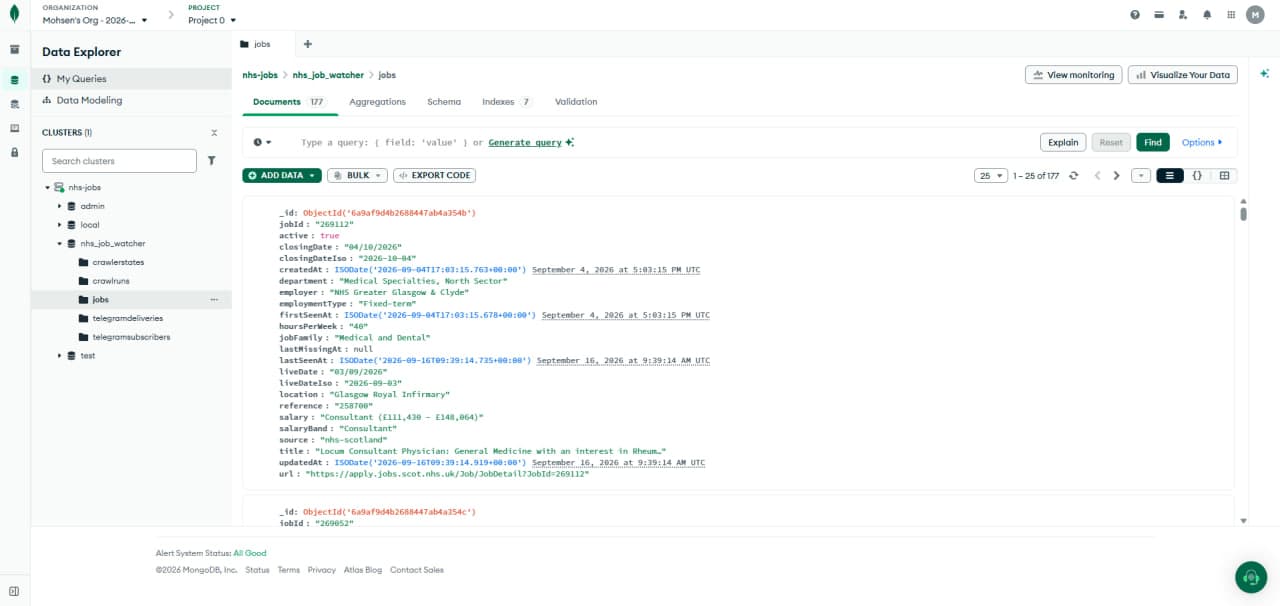Click nhs-jobs in the breadcrumb
The image size is (1280, 606).
260,75
